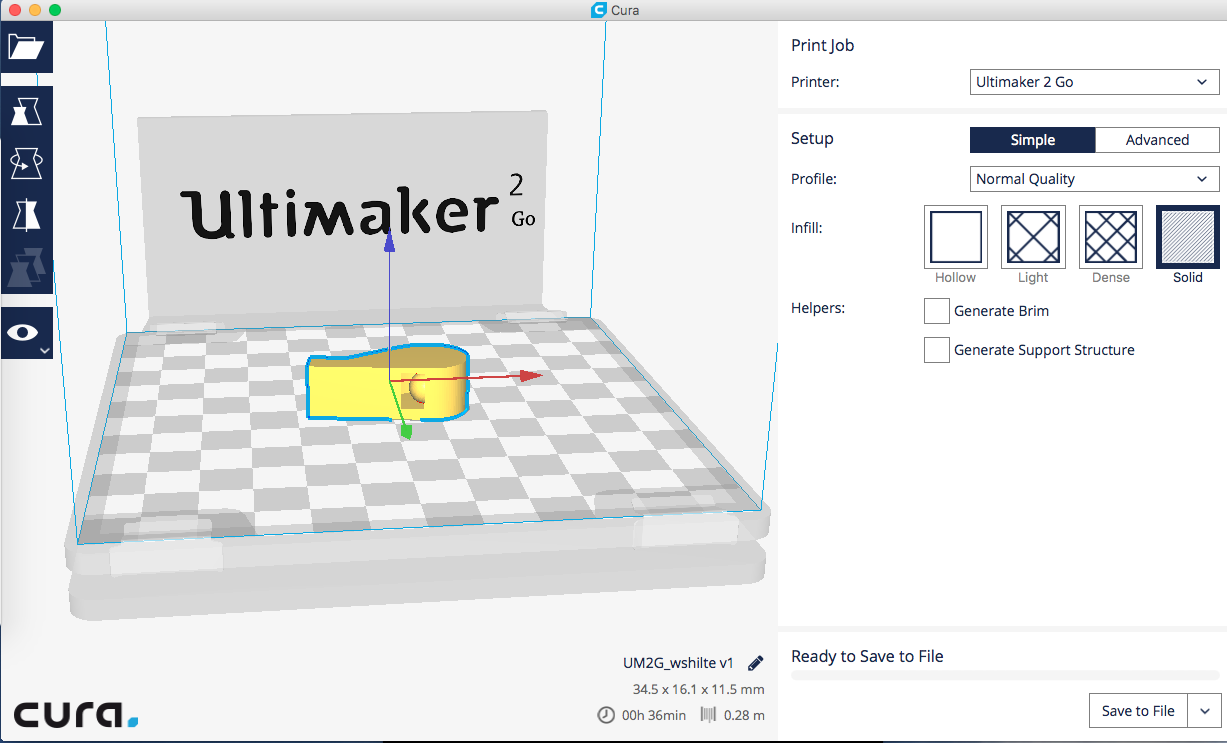The height and width of the screenshot is (743, 1227).
Task: Click the blue Z-axis arrow handle
Action: (x=390, y=241)
